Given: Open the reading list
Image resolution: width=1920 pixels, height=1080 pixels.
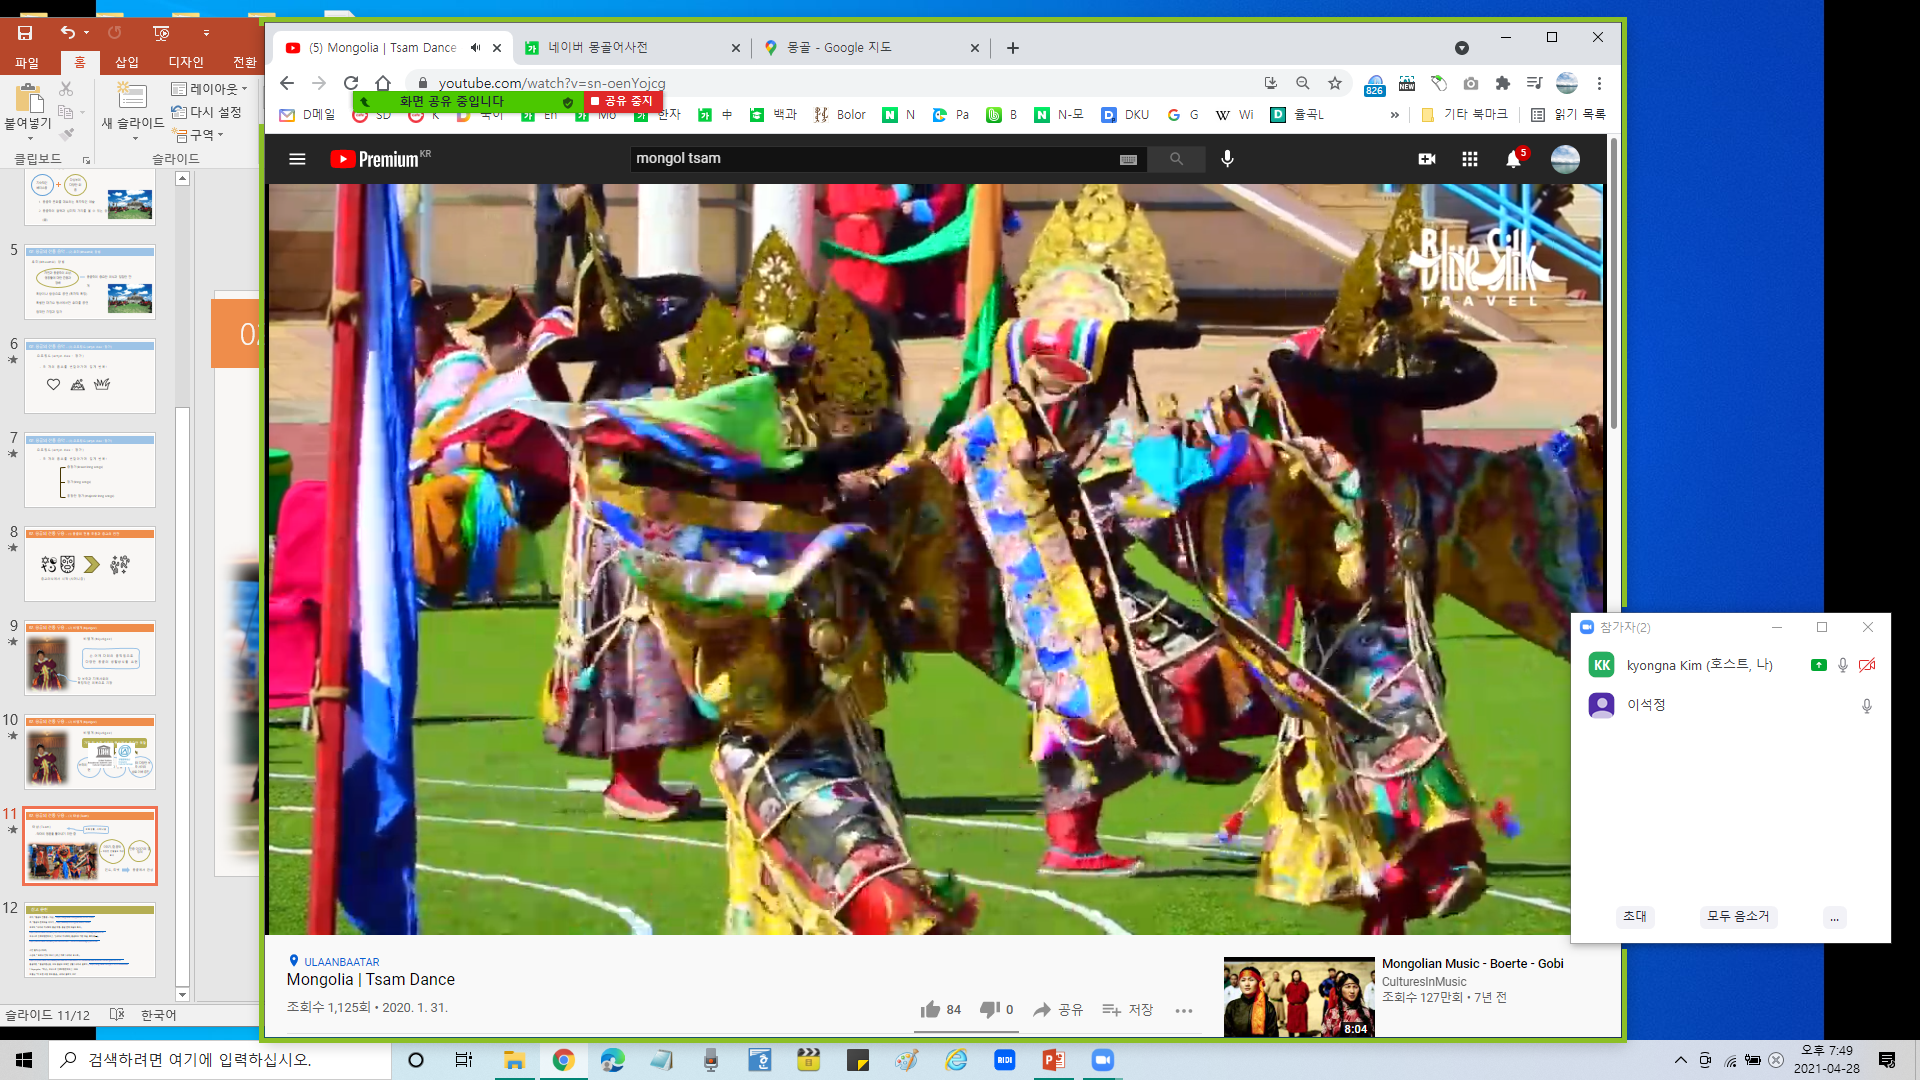Looking at the screenshot, I should tap(1568, 115).
